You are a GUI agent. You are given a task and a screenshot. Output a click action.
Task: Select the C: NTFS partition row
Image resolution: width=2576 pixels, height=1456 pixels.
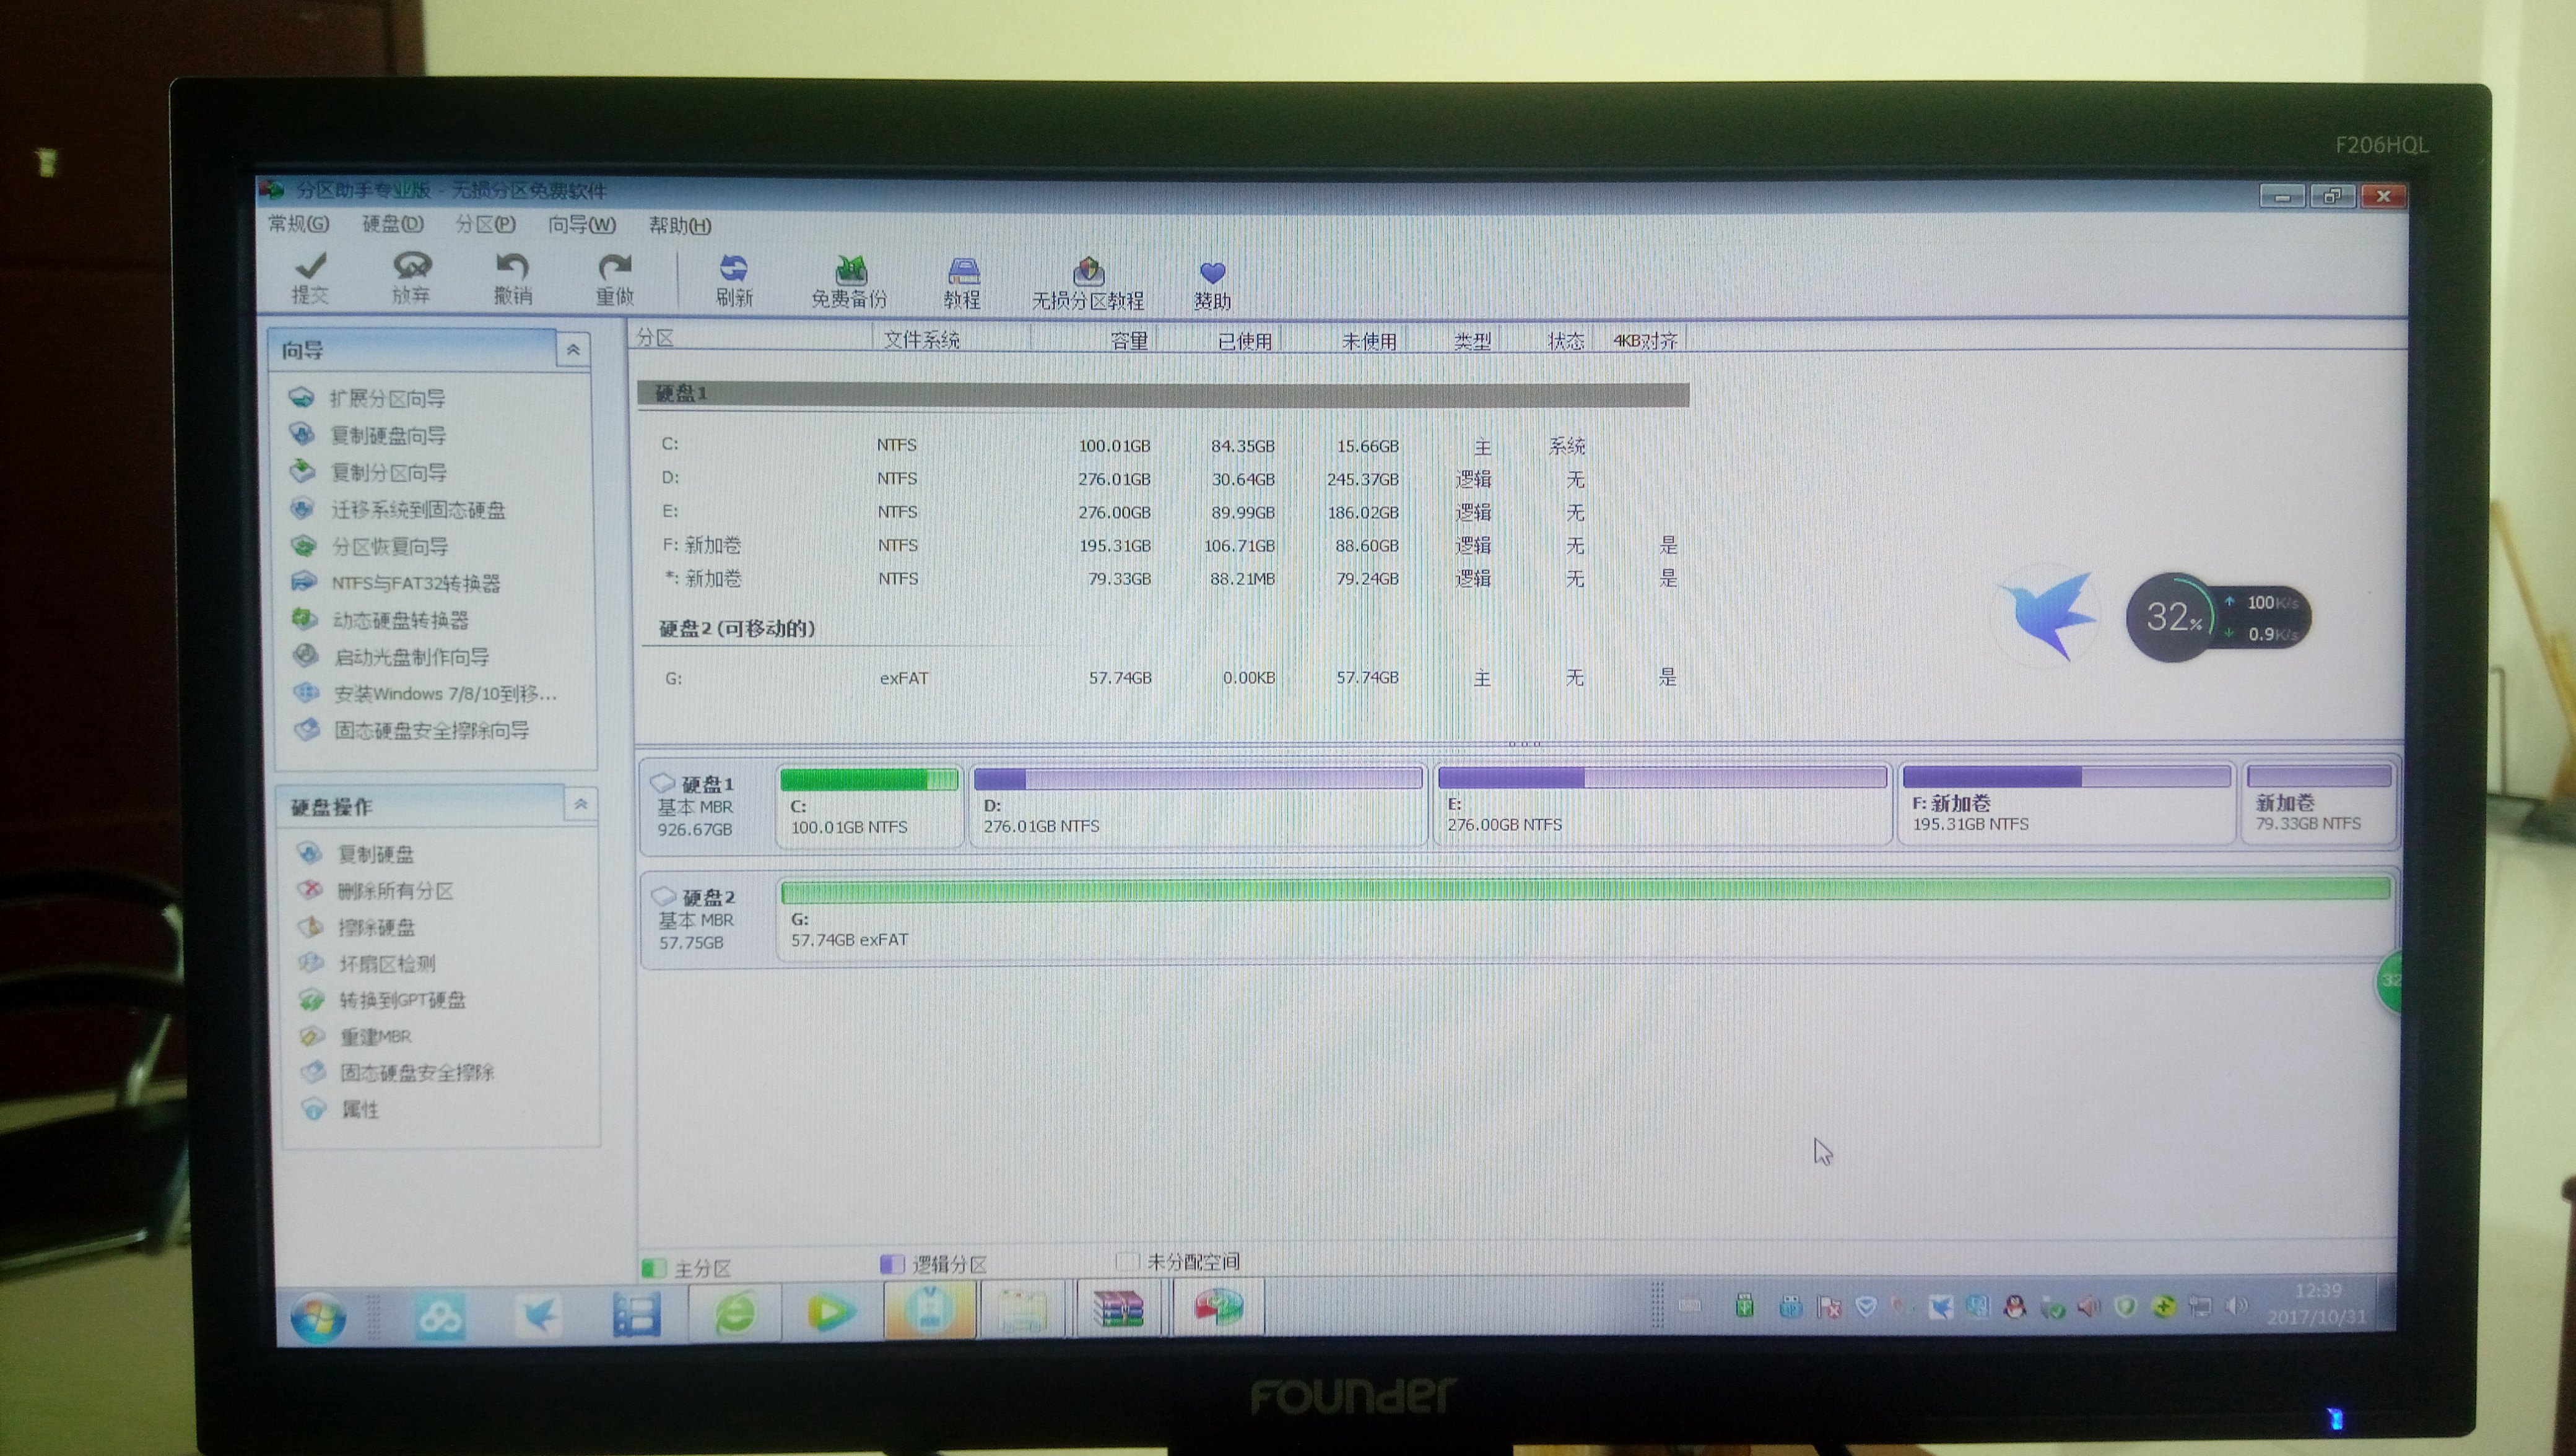point(1163,445)
